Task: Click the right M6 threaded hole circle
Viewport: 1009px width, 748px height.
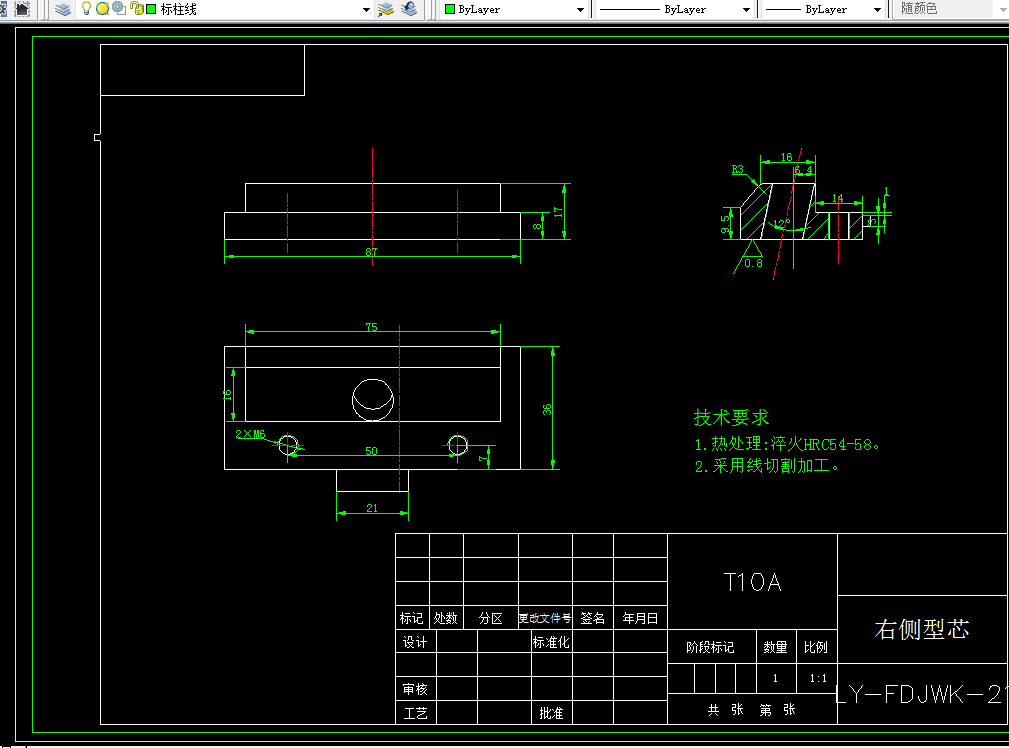Action: tap(458, 444)
